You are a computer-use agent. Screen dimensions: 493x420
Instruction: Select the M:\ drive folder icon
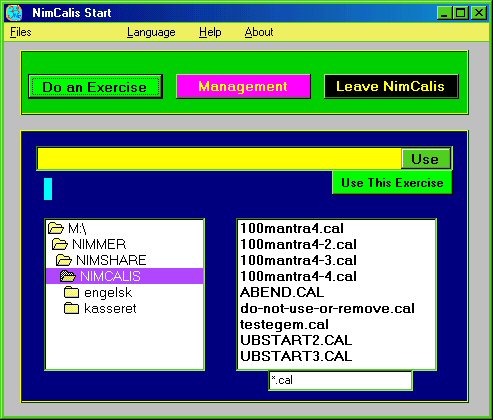pos(56,228)
